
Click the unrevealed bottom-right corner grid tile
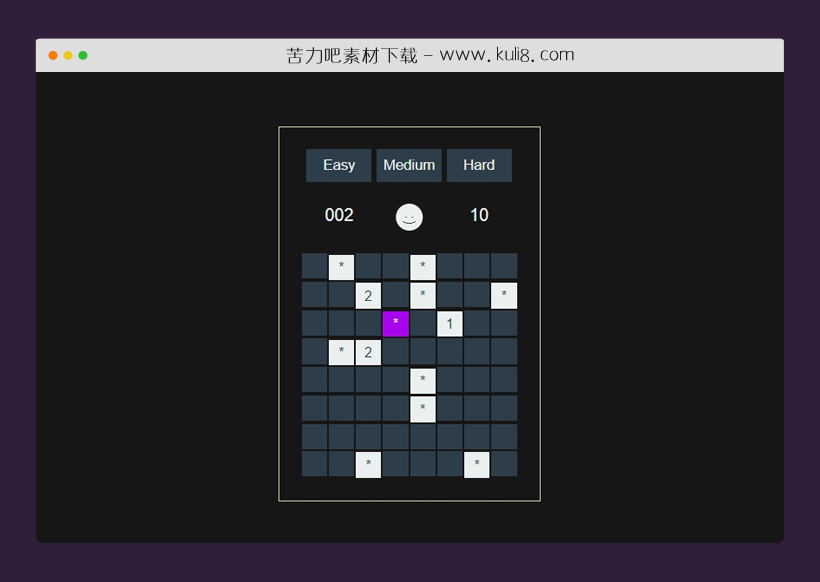(504, 464)
